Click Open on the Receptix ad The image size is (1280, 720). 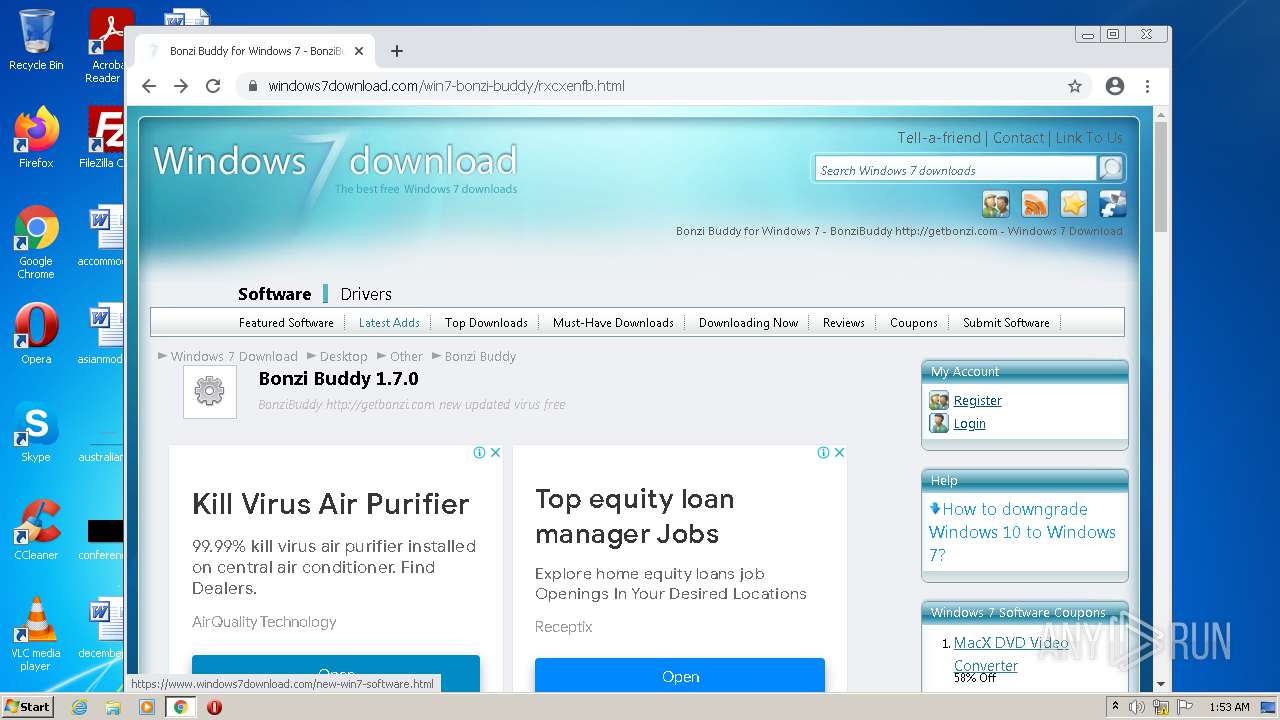(x=680, y=676)
